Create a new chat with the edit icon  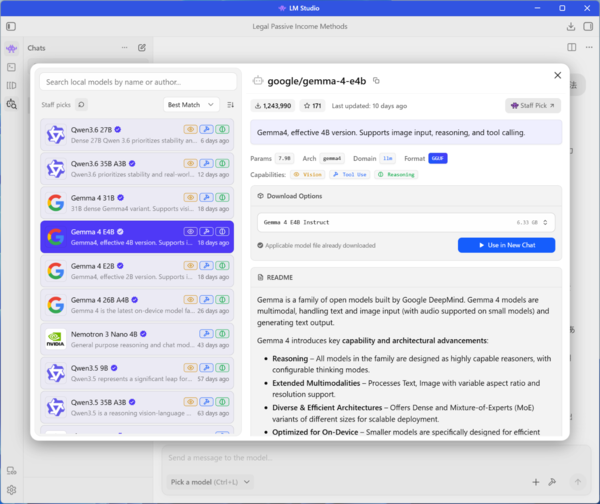[142, 48]
